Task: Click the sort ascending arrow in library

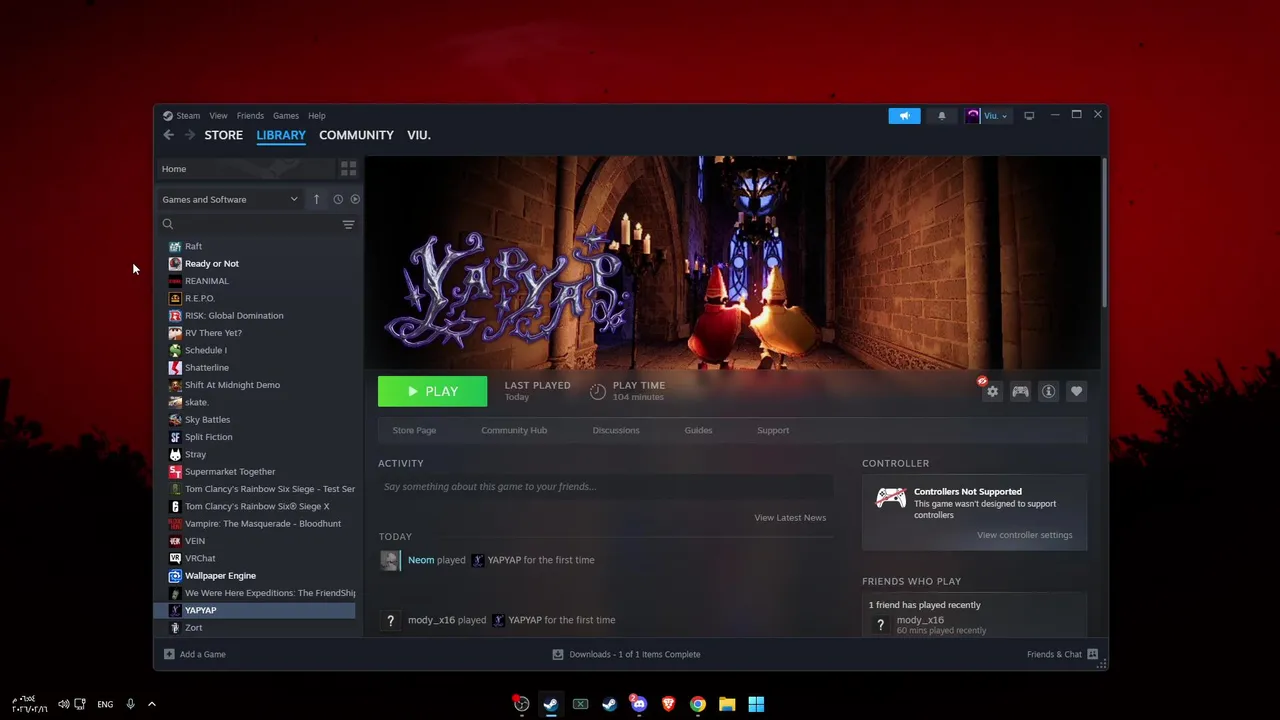Action: tap(316, 199)
